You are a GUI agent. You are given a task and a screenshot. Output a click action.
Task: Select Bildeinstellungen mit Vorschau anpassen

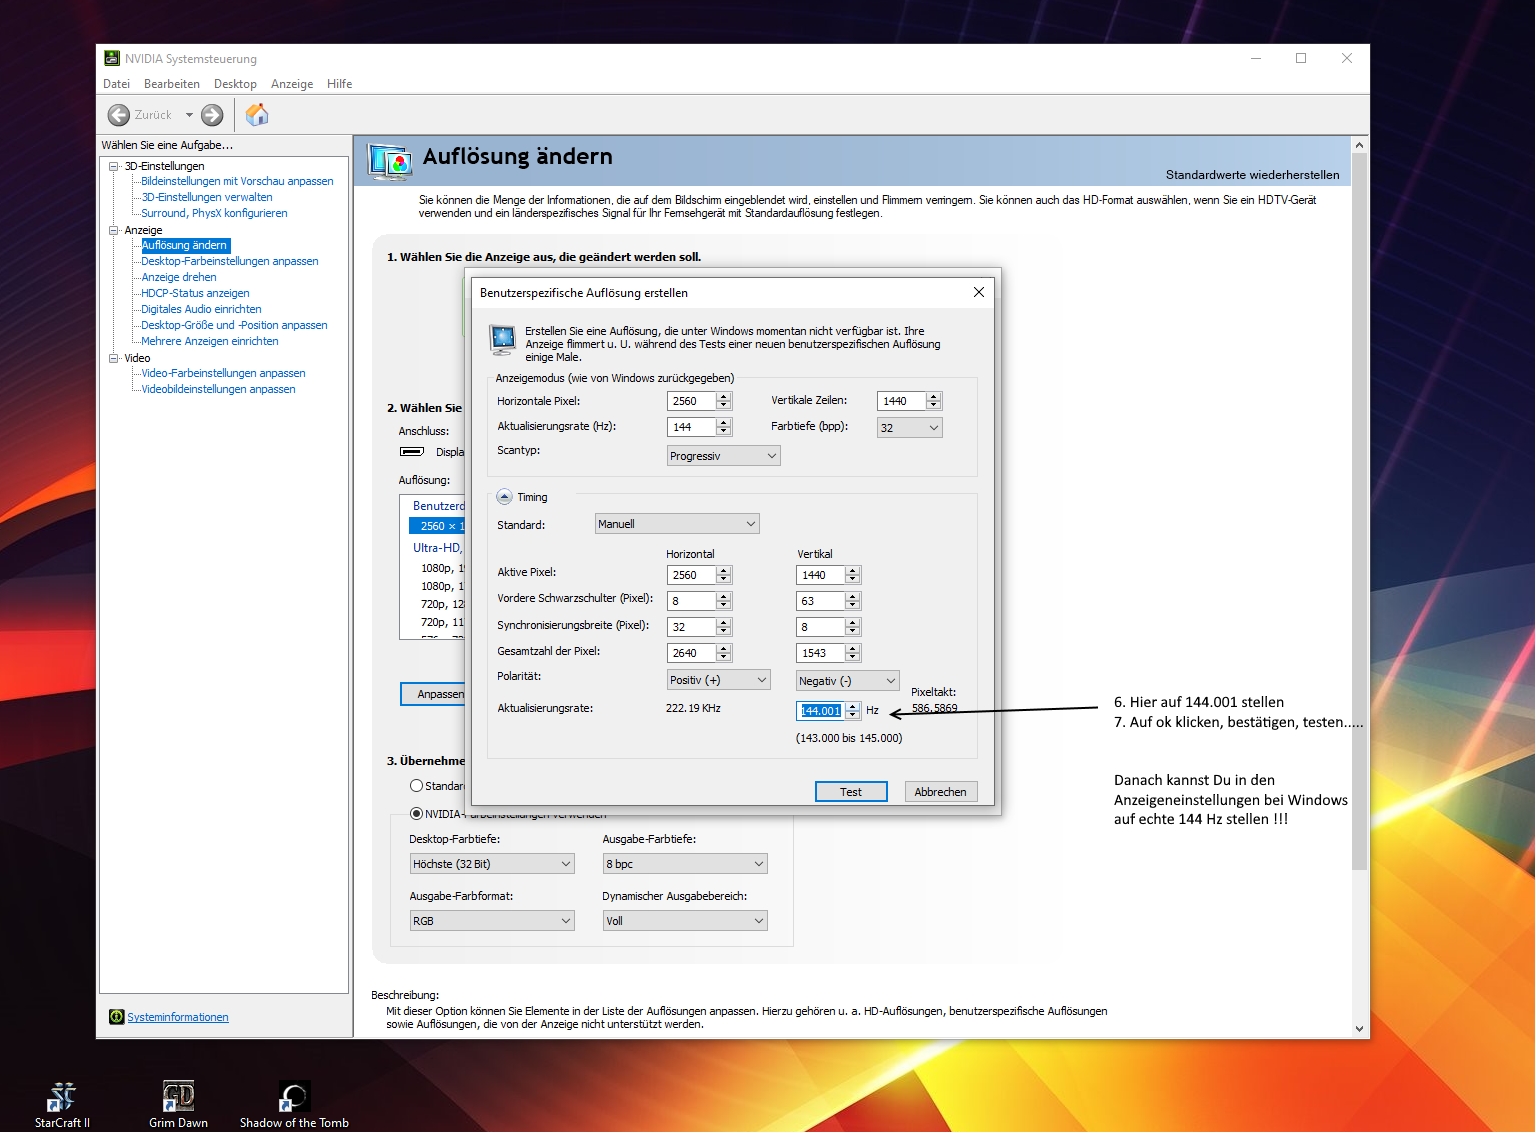tap(237, 181)
